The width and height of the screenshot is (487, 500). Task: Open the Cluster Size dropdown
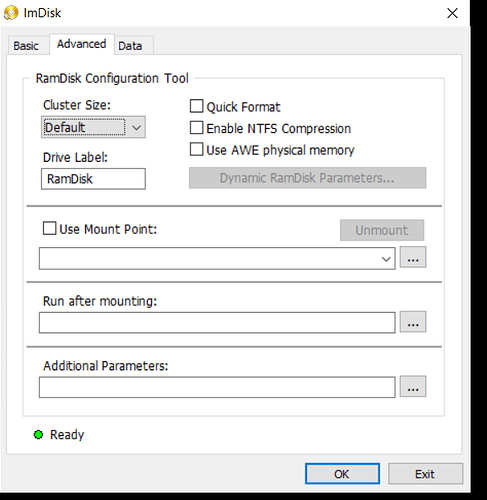[x=93, y=127]
